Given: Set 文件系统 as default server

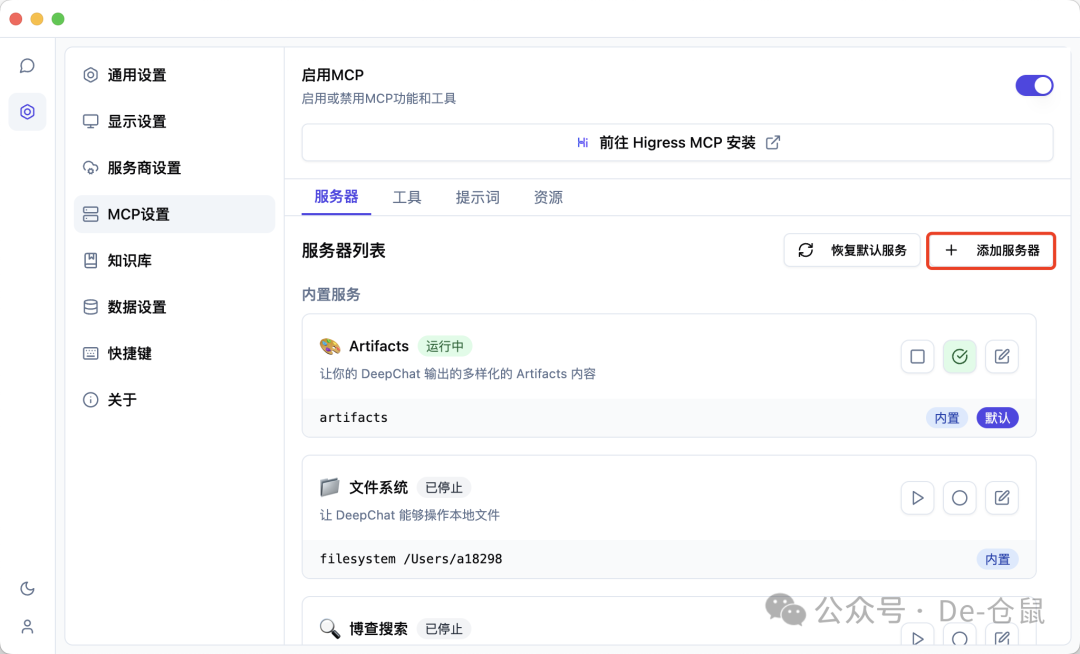Looking at the screenshot, I should coord(960,498).
